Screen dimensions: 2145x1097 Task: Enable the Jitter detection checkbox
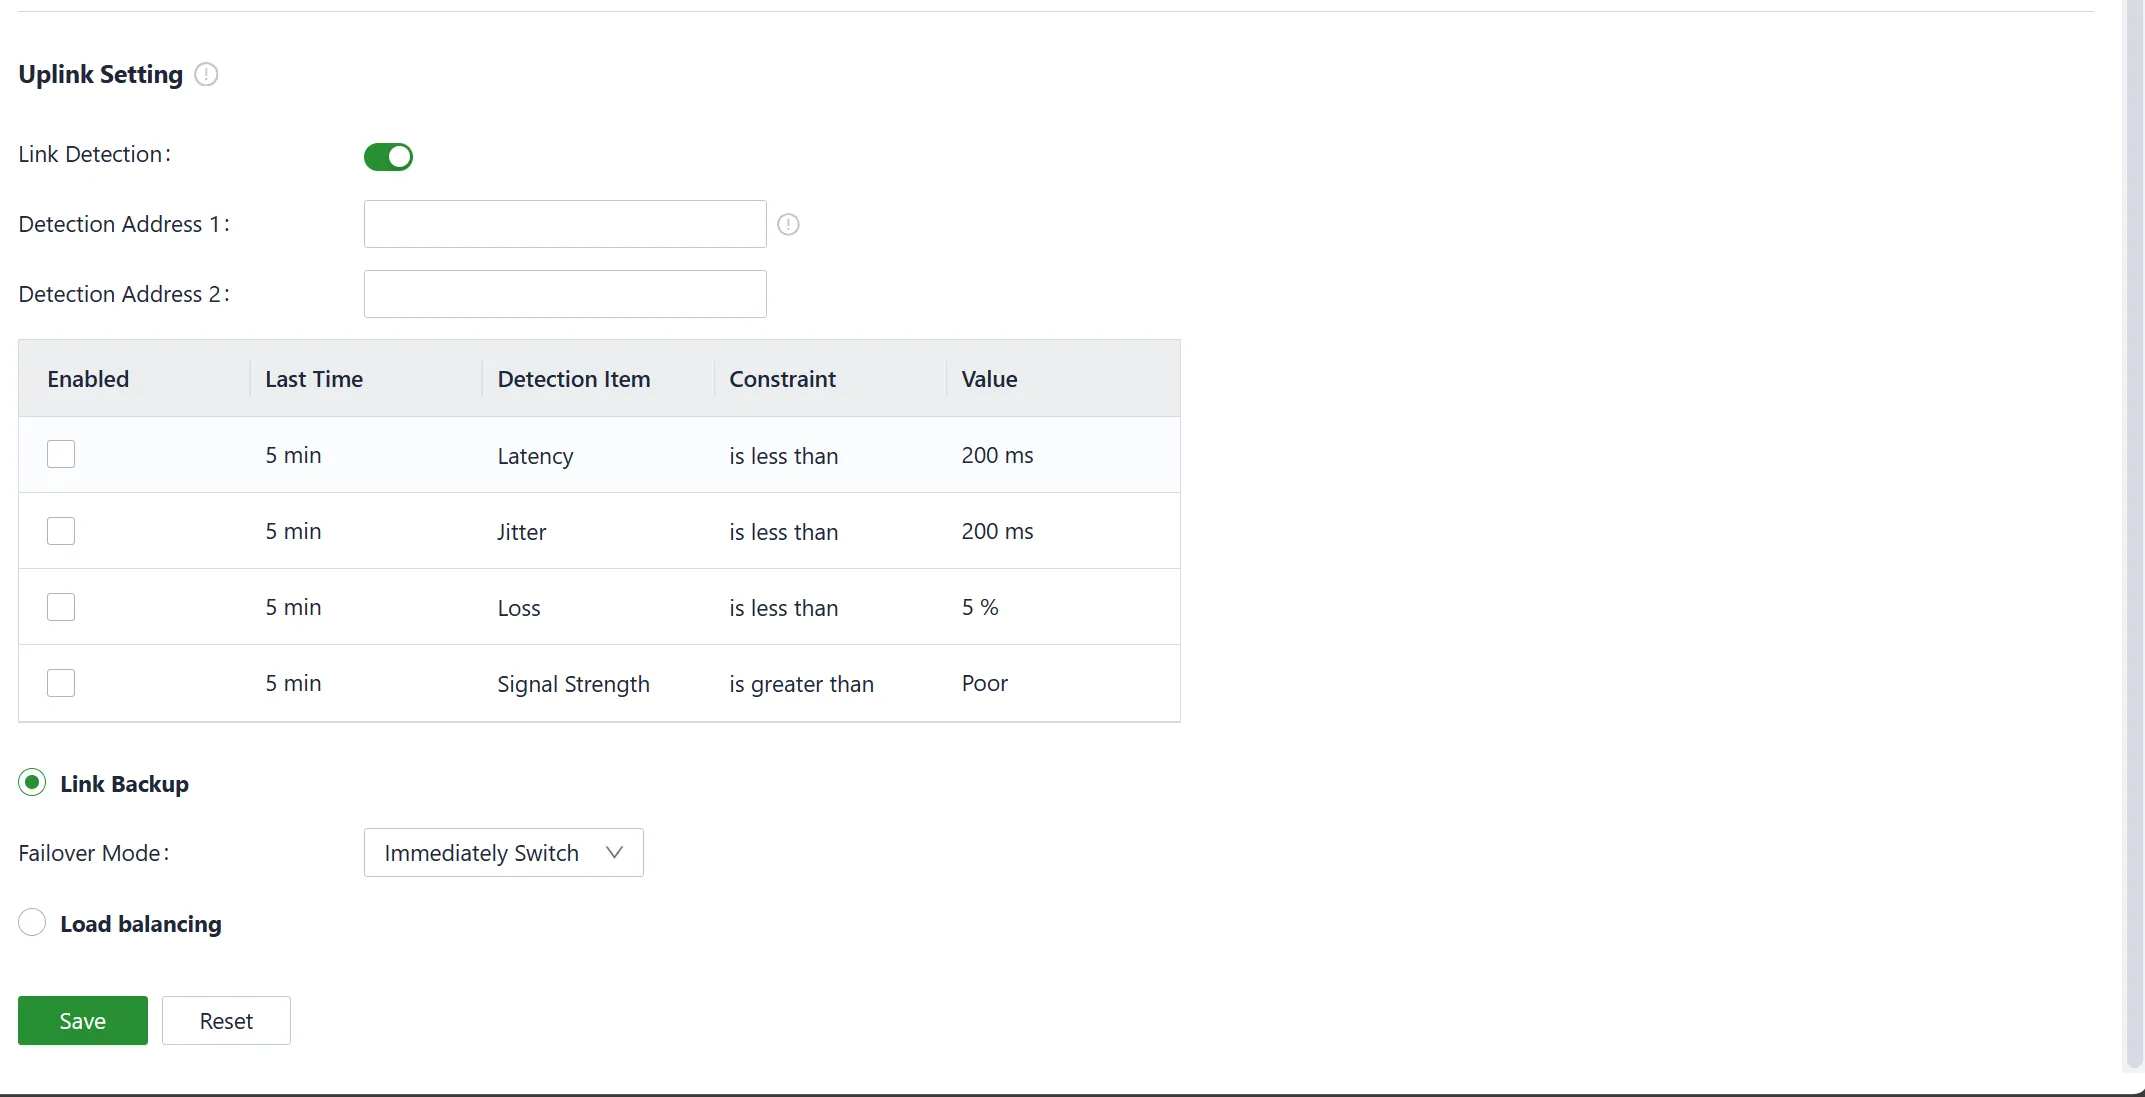pos(61,531)
